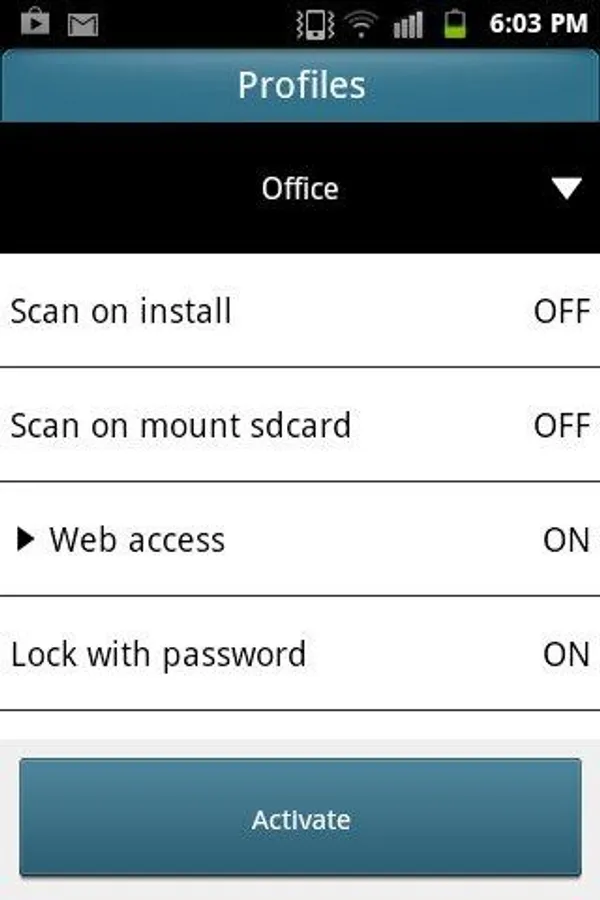This screenshot has height=900, width=600.
Task: Tap the battery status icon
Action: (455, 23)
